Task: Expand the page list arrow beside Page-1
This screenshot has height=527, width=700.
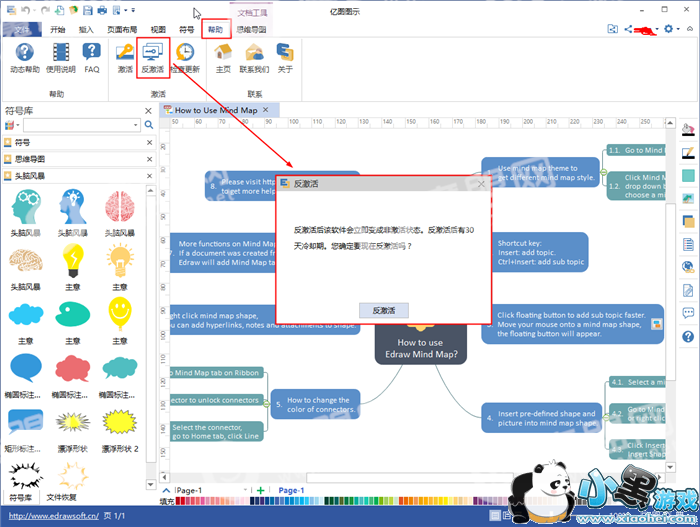Action: click(x=245, y=490)
